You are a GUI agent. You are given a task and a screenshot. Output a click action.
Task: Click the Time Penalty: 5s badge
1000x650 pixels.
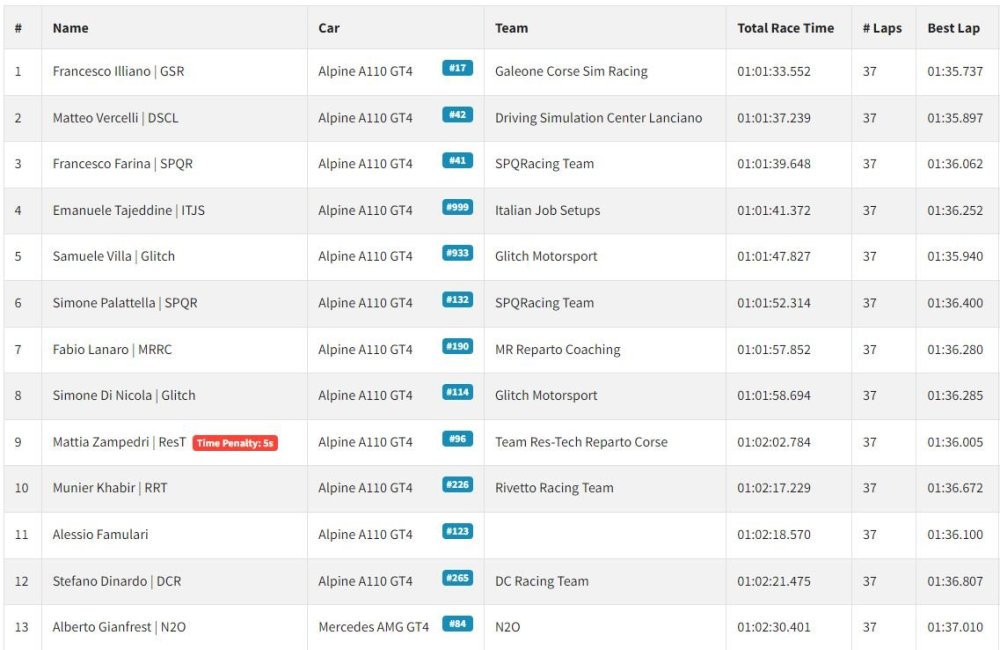235,443
